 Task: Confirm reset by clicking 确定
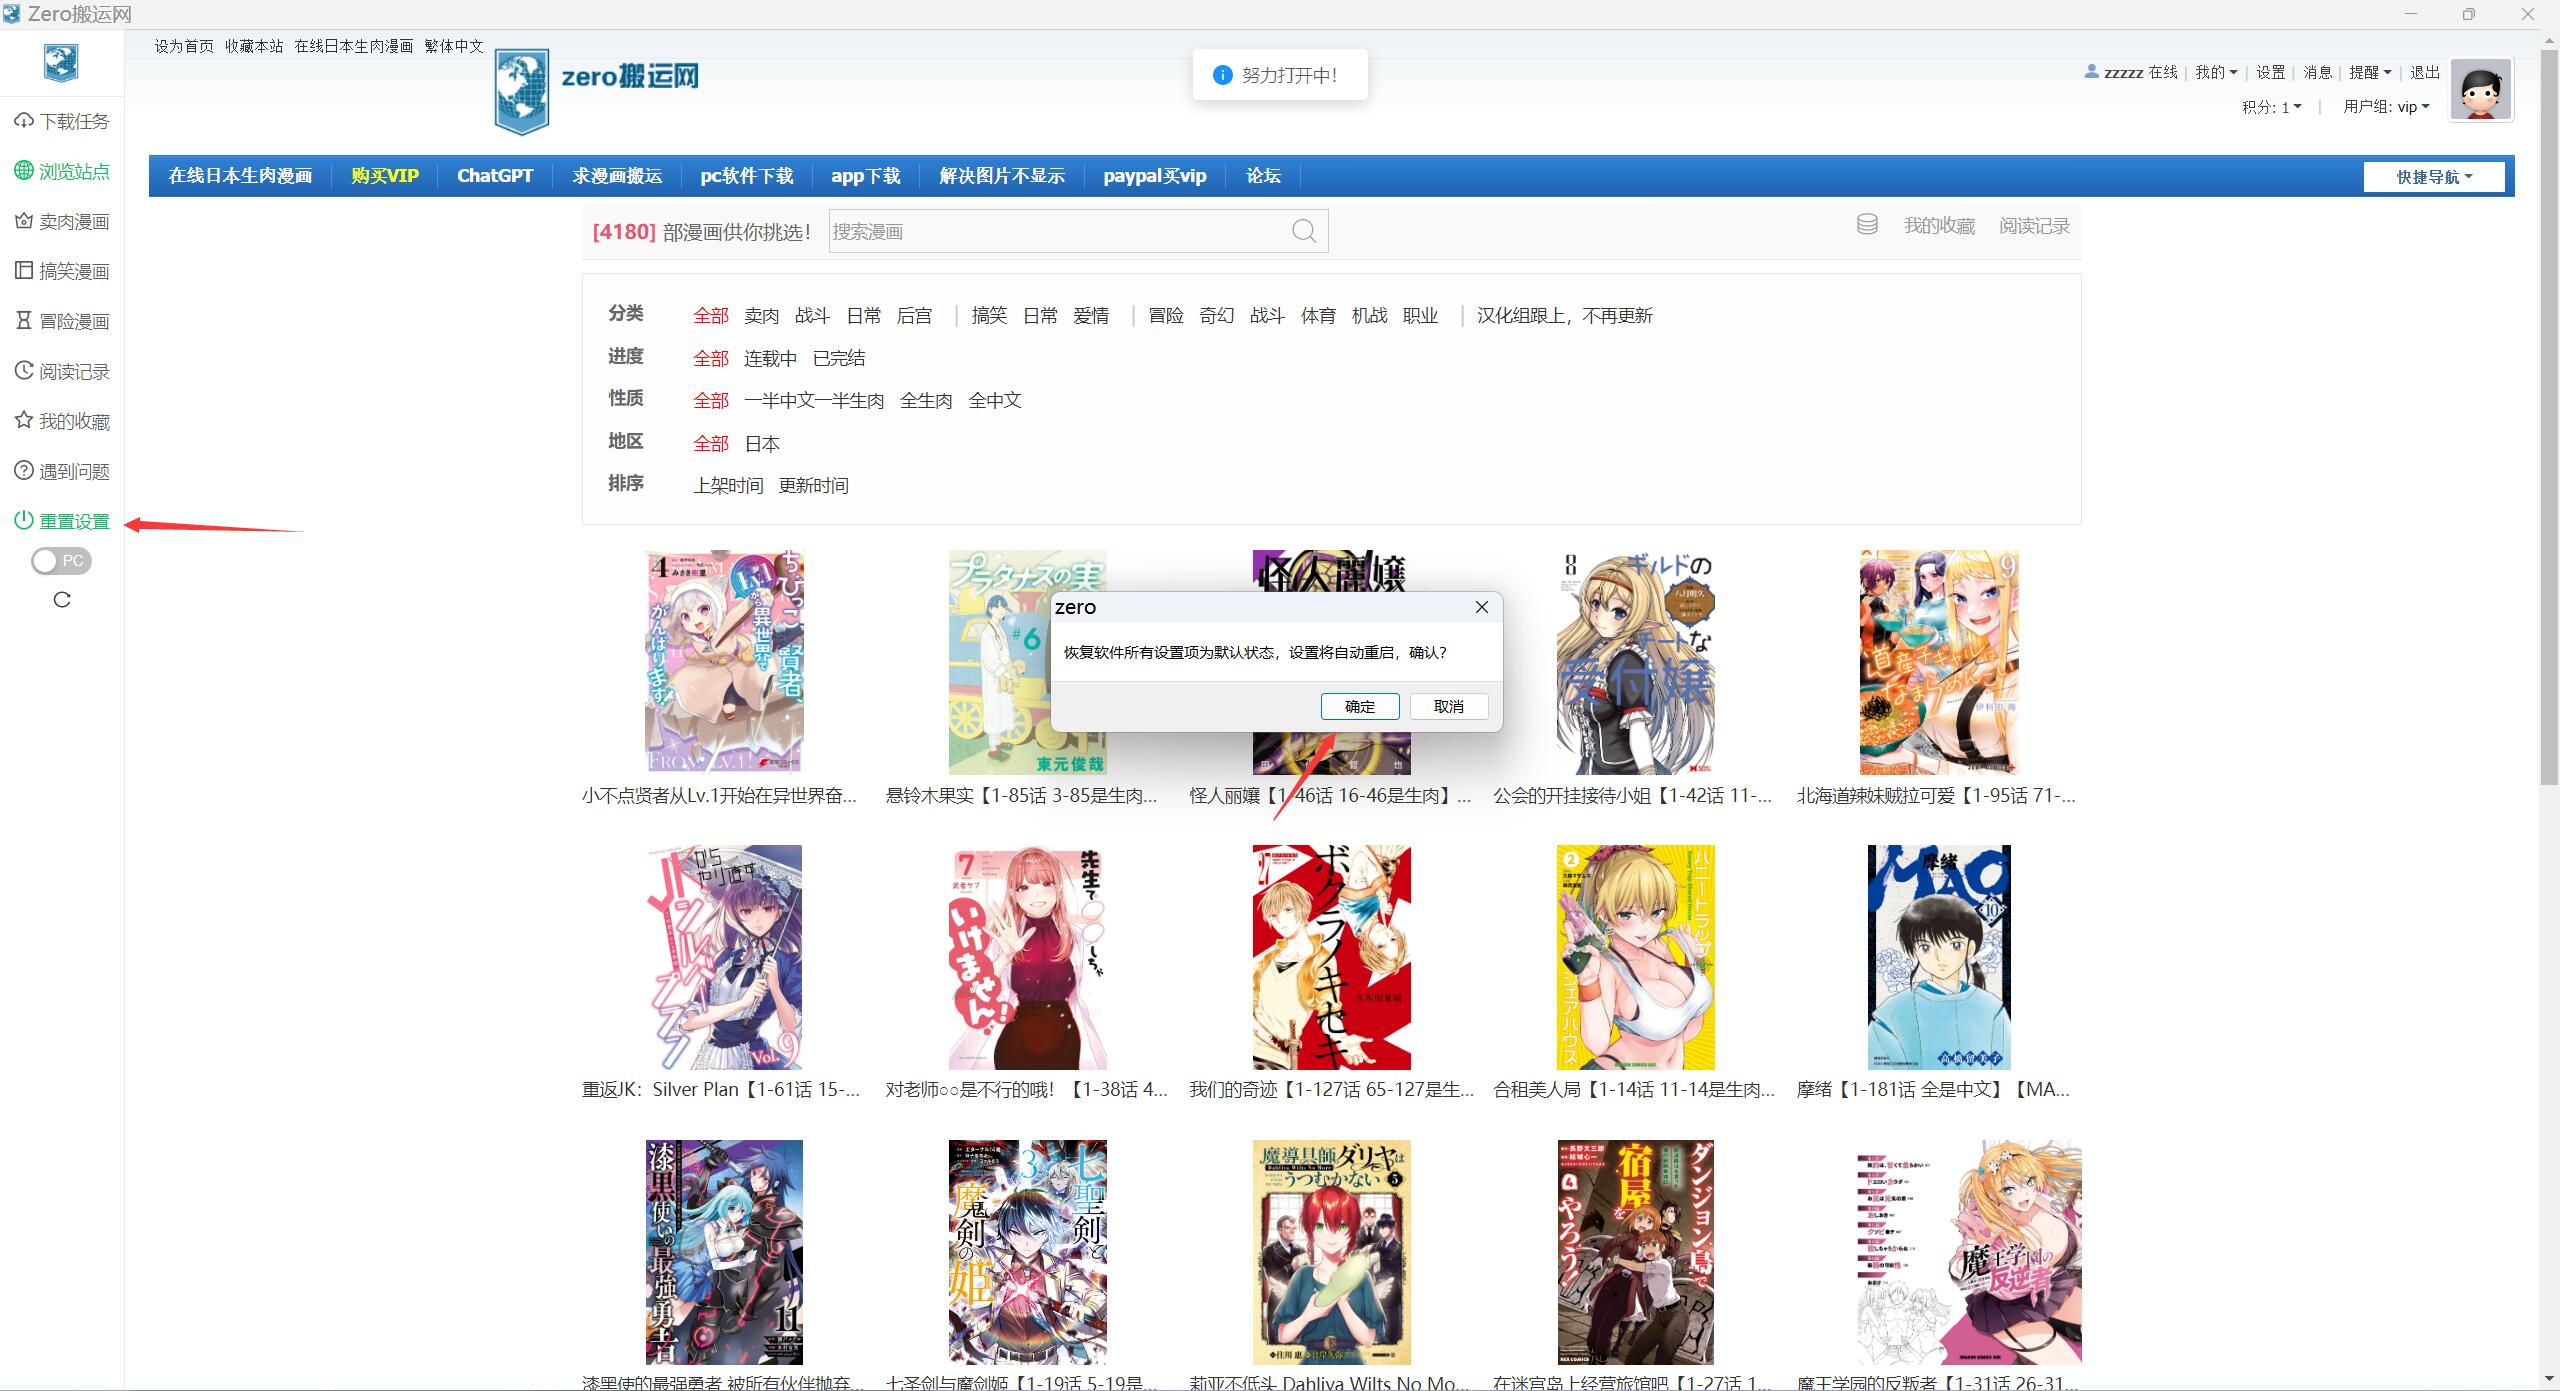1359,706
